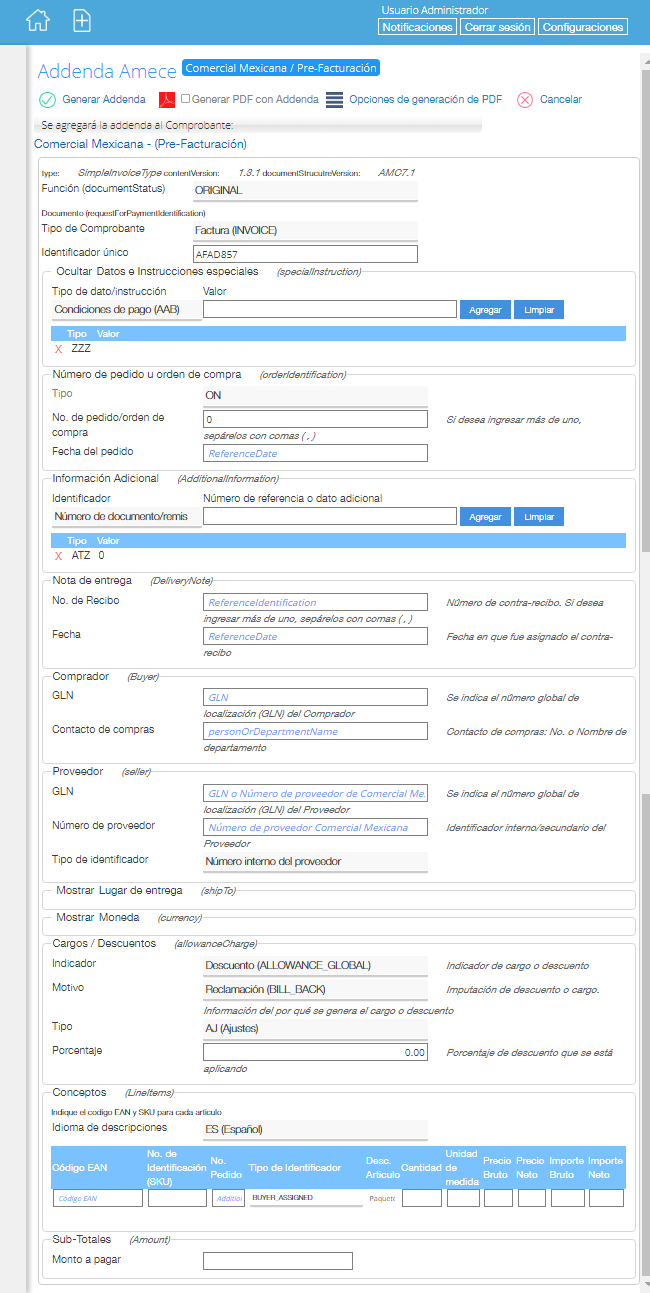Click the Proveedor GLN field
This screenshot has width=650, height=1293.
point(315,793)
